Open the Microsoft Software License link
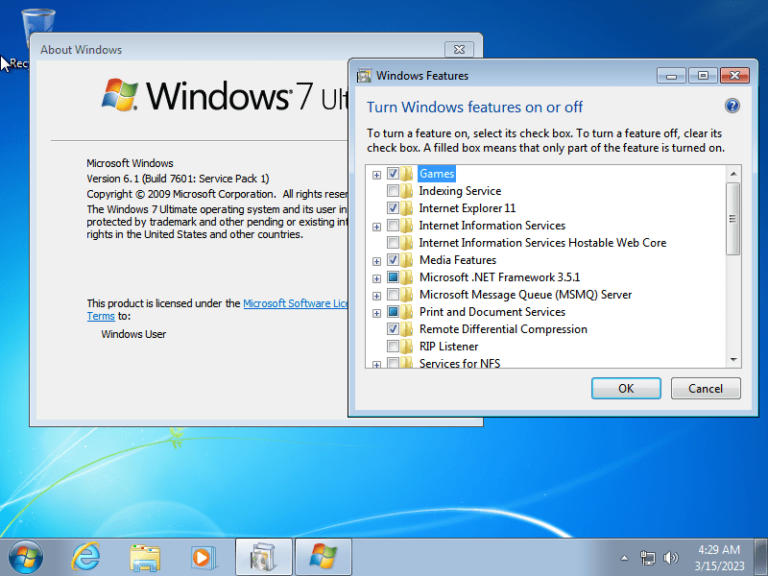Screen dimensions: 768x576 click(295, 303)
